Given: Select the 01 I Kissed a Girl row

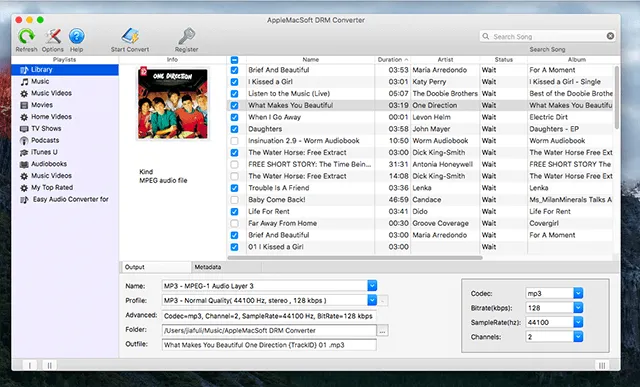Looking at the screenshot, I should tap(420, 247).
